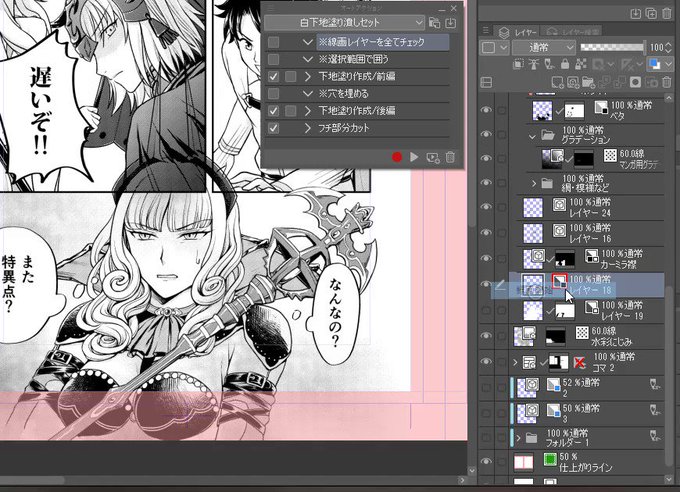Hide the ベタ layer
The width and height of the screenshot is (680, 492).
(x=486, y=110)
